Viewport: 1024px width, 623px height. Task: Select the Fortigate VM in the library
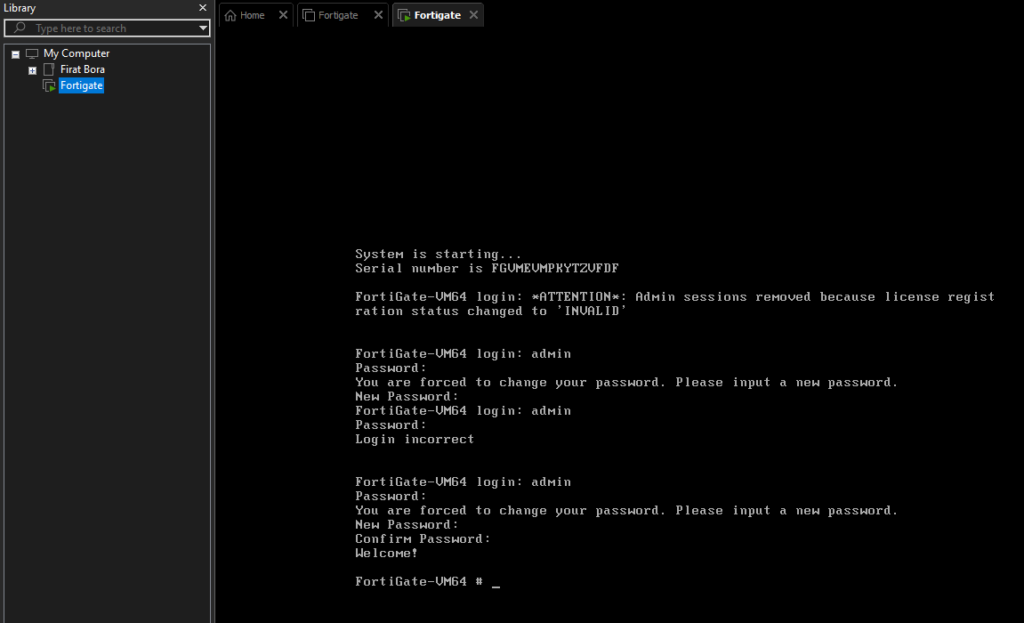pyautogui.click(x=81, y=86)
